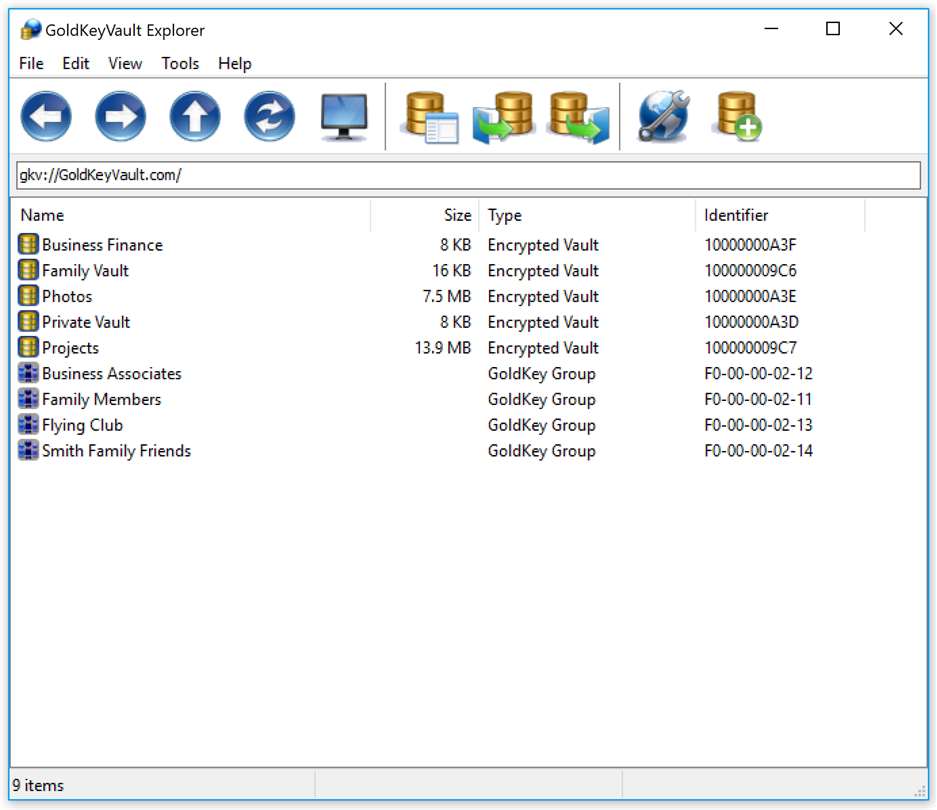Click the 13.9 MB size value
Image resolution: width=937 pixels, height=810 pixels.
[443, 347]
